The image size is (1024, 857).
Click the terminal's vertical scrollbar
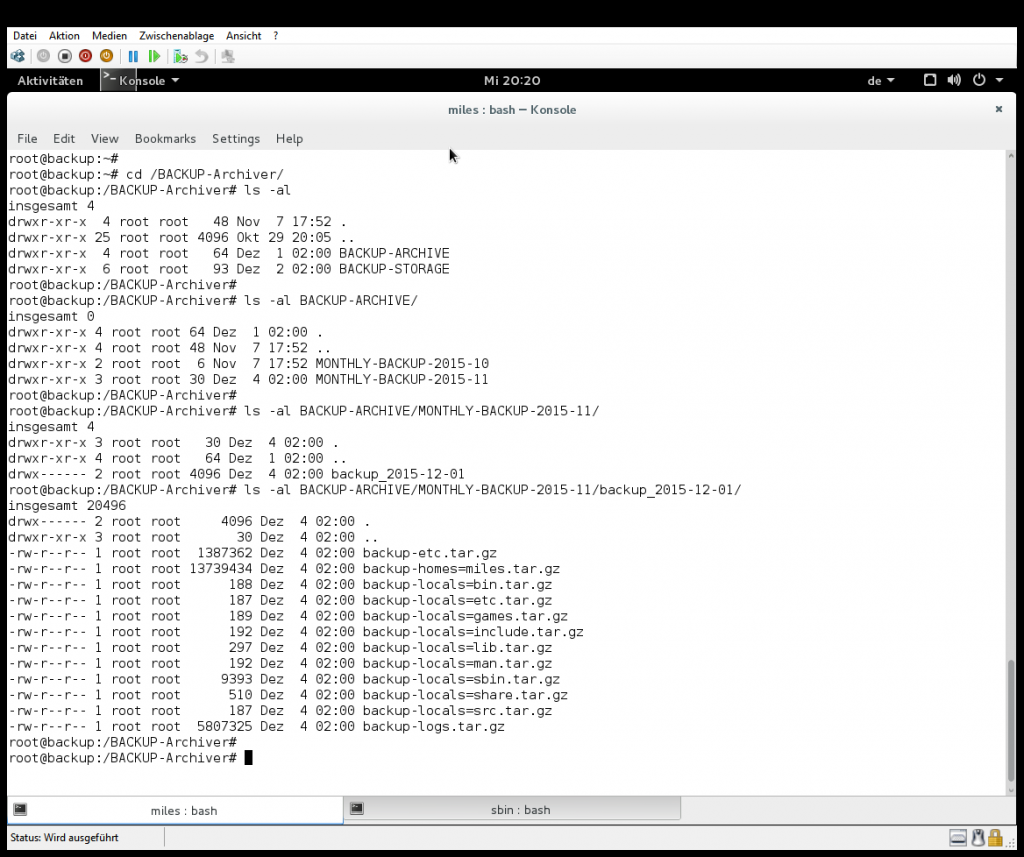pos(1011,472)
